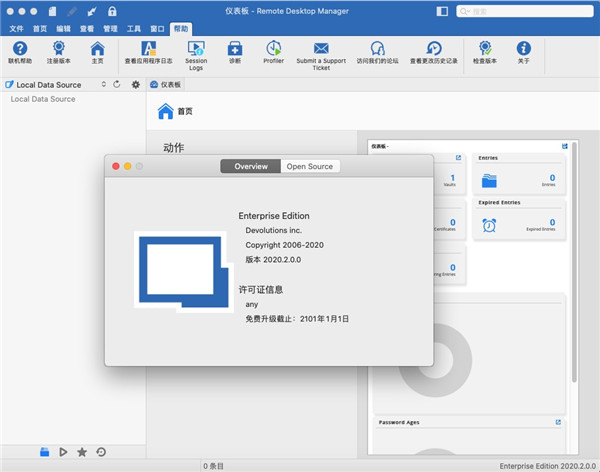Viewport: 600px width, 472px height.
Task: Click Expired Entries alarm clock icon
Action: pyautogui.click(x=489, y=225)
